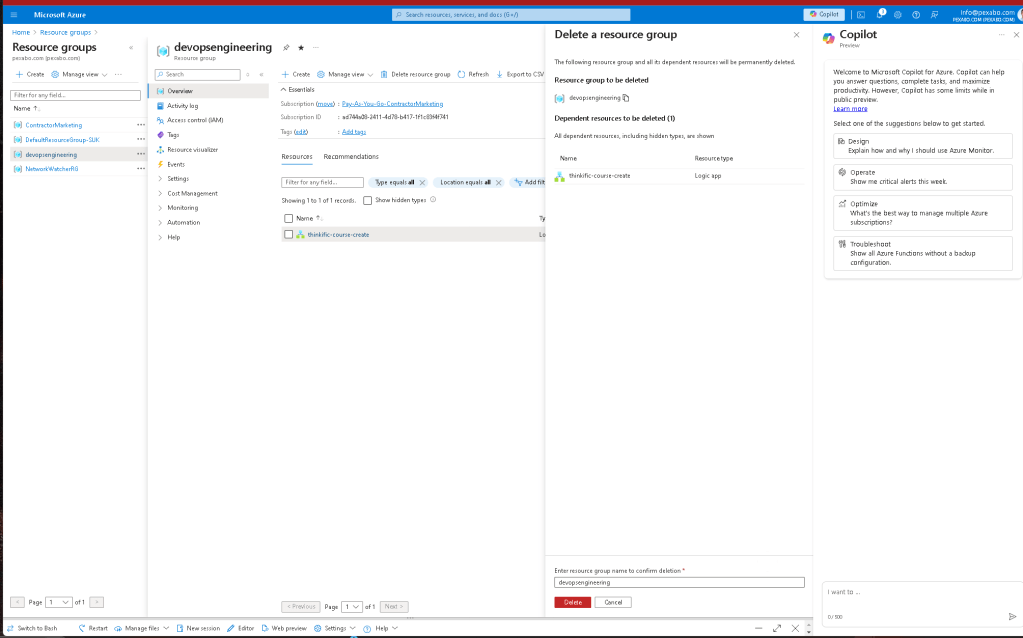The height and width of the screenshot is (638, 1023).
Task: Open thinkific-course-create logic app link
Action: click(338, 235)
